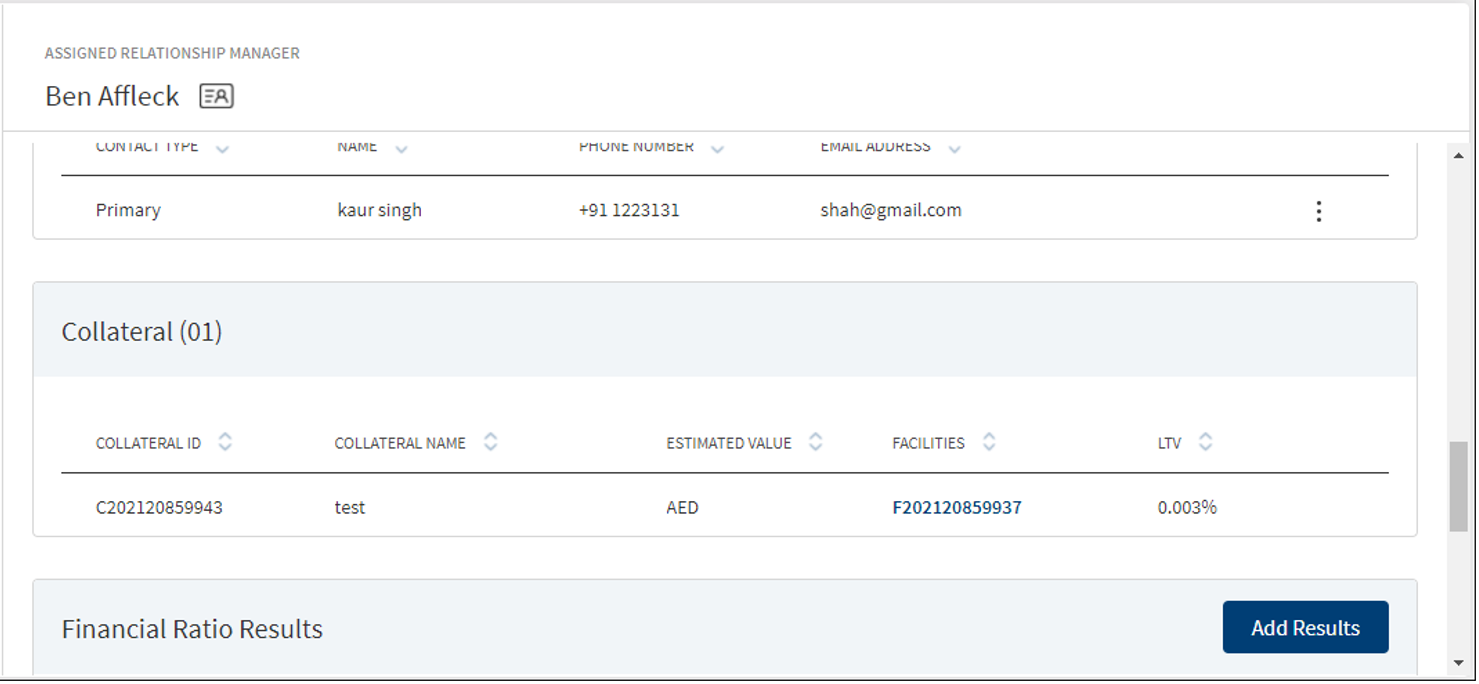This screenshot has height=684, width=1479.
Task: Open facility link F202120859937
Action: pos(957,508)
